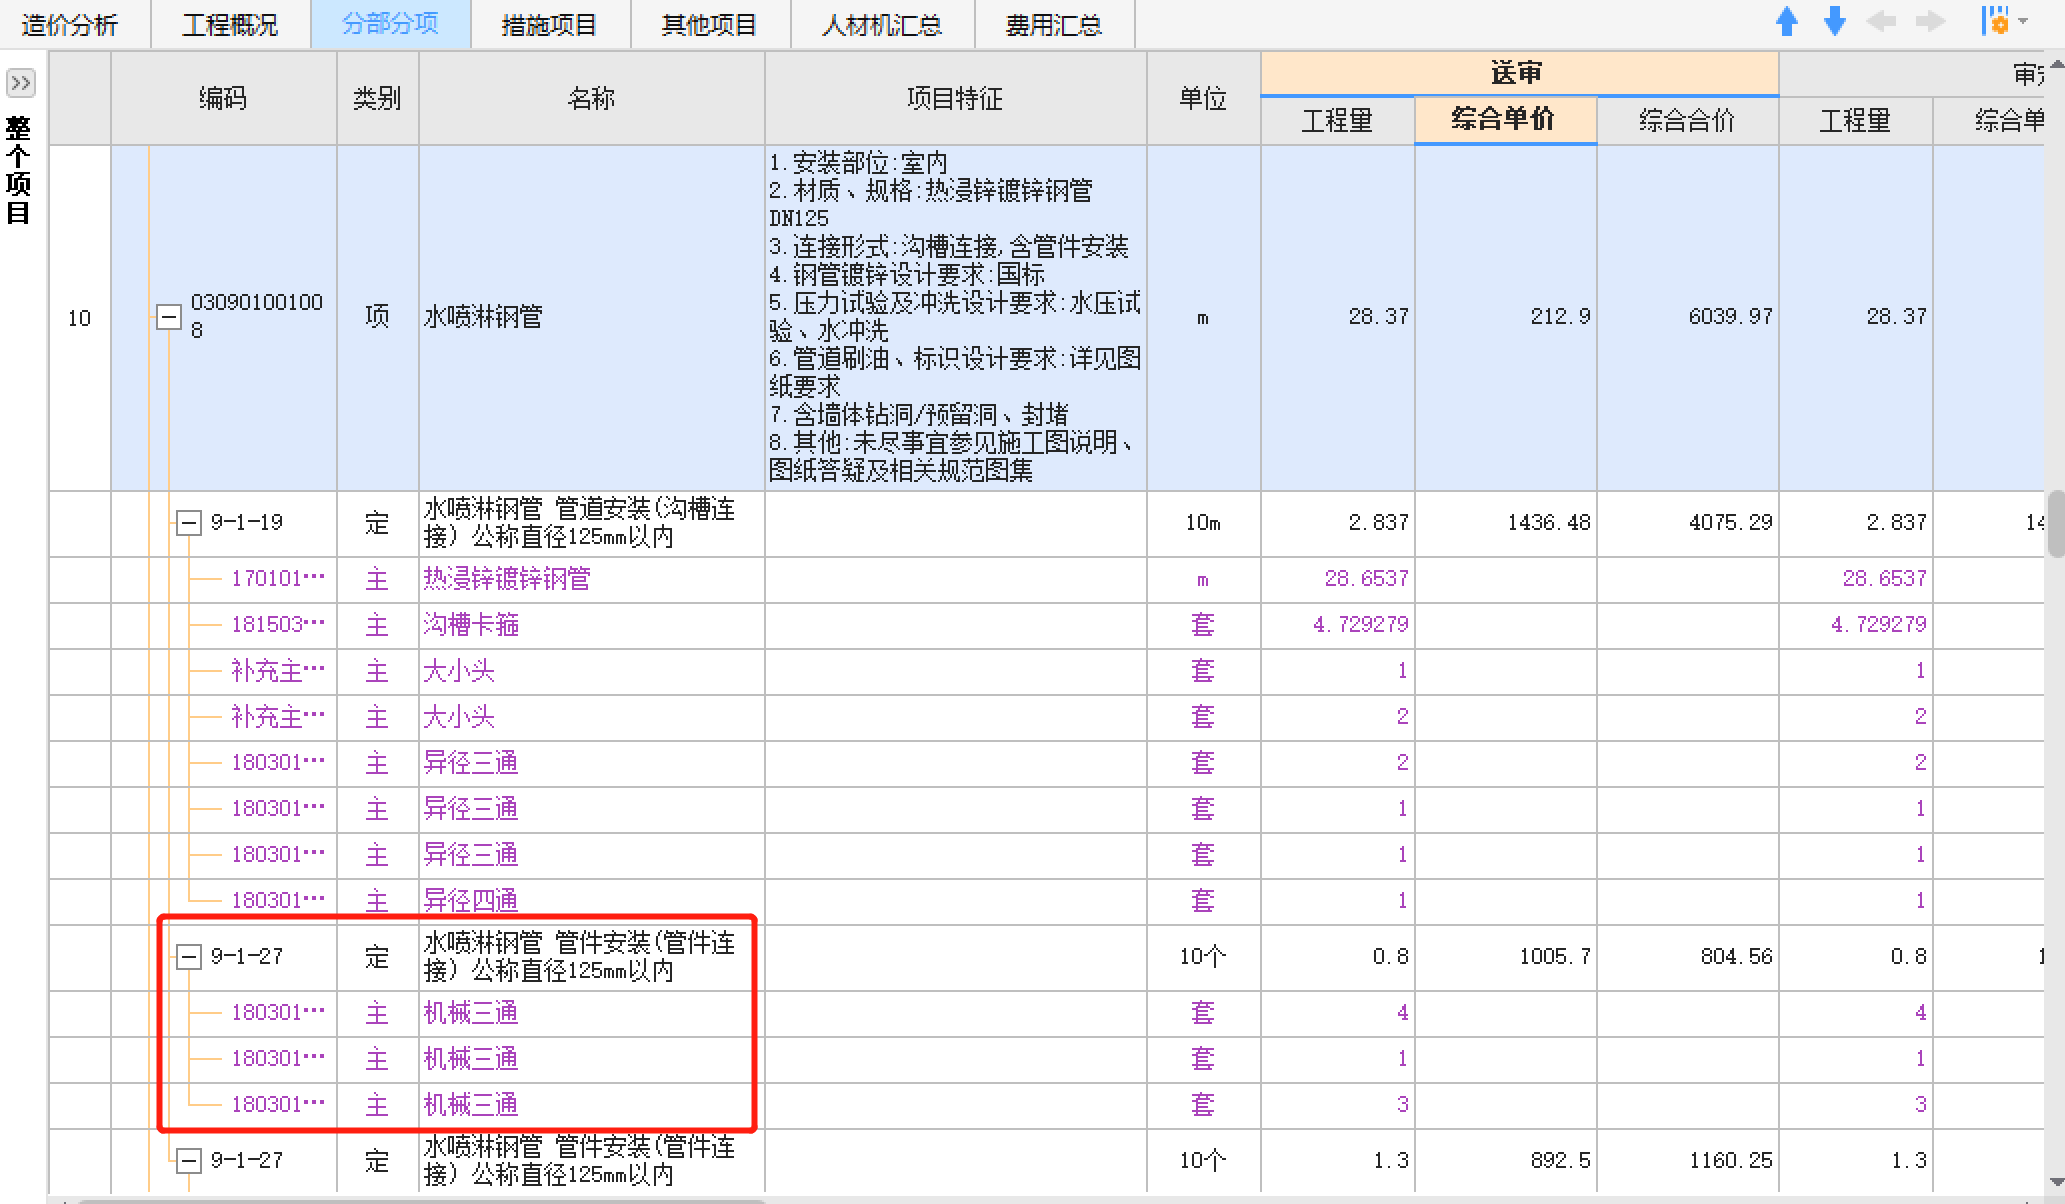The image size is (2065, 1204).
Task: Go to the 措施项目 tab
Action: pyautogui.click(x=550, y=25)
